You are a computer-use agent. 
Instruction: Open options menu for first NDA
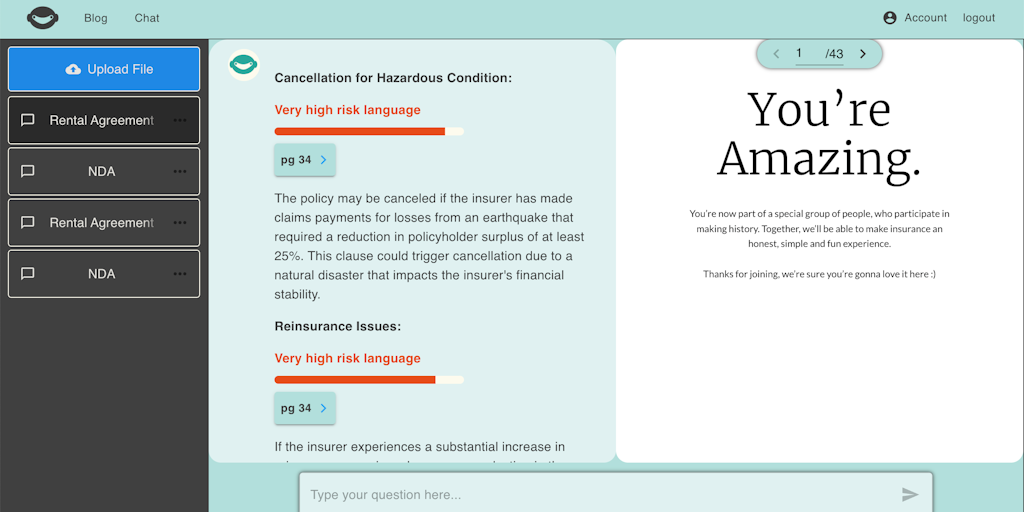(180, 171)
